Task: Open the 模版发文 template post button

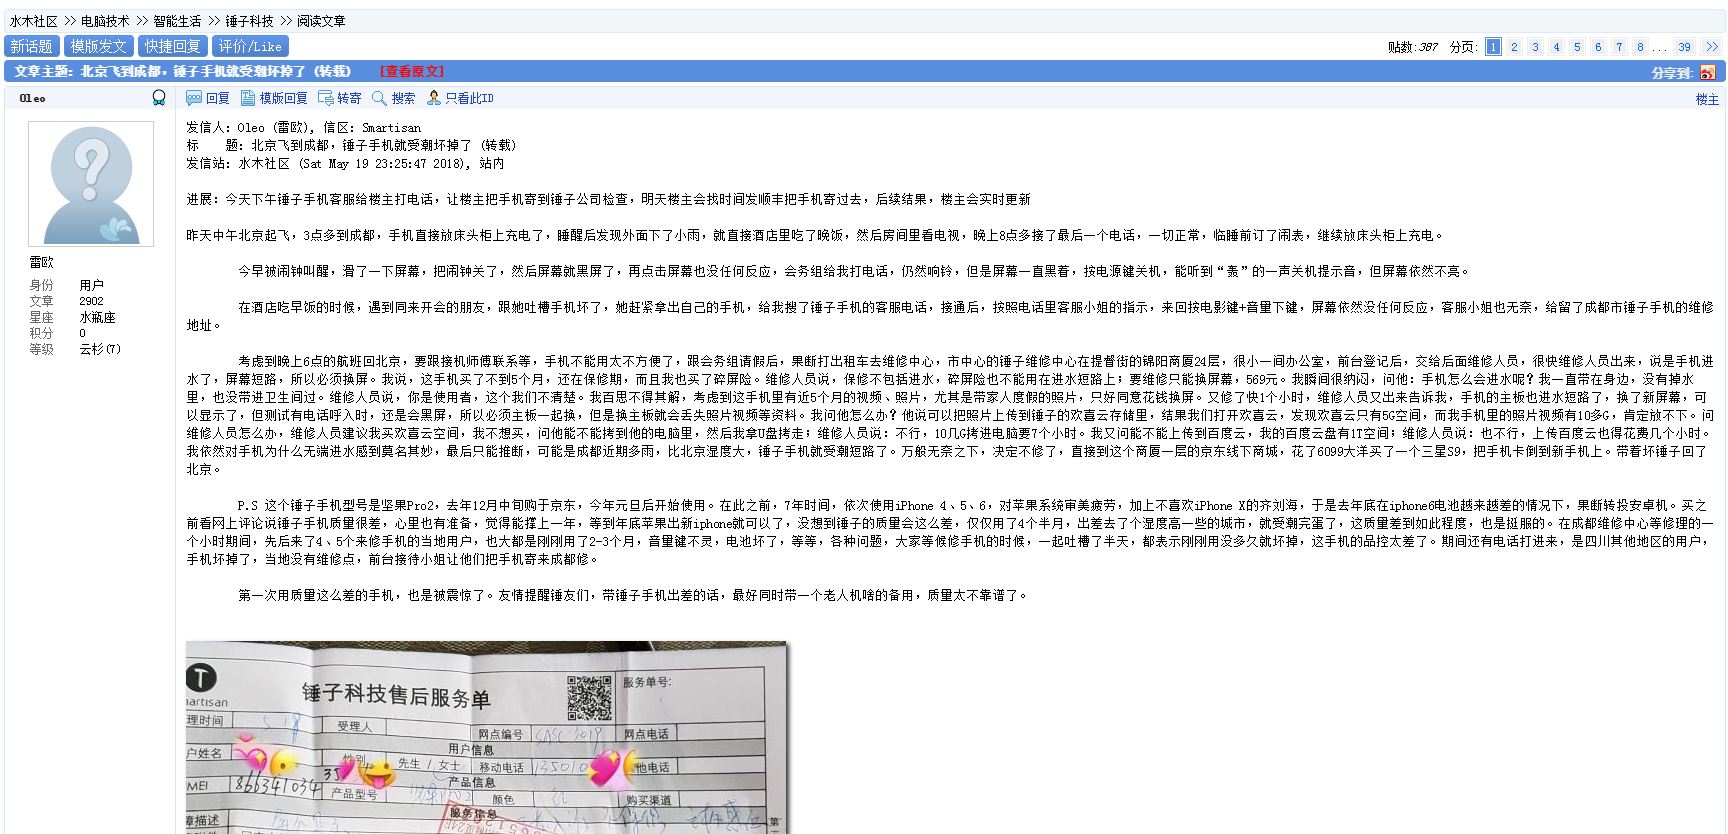Action: [99, 46]
